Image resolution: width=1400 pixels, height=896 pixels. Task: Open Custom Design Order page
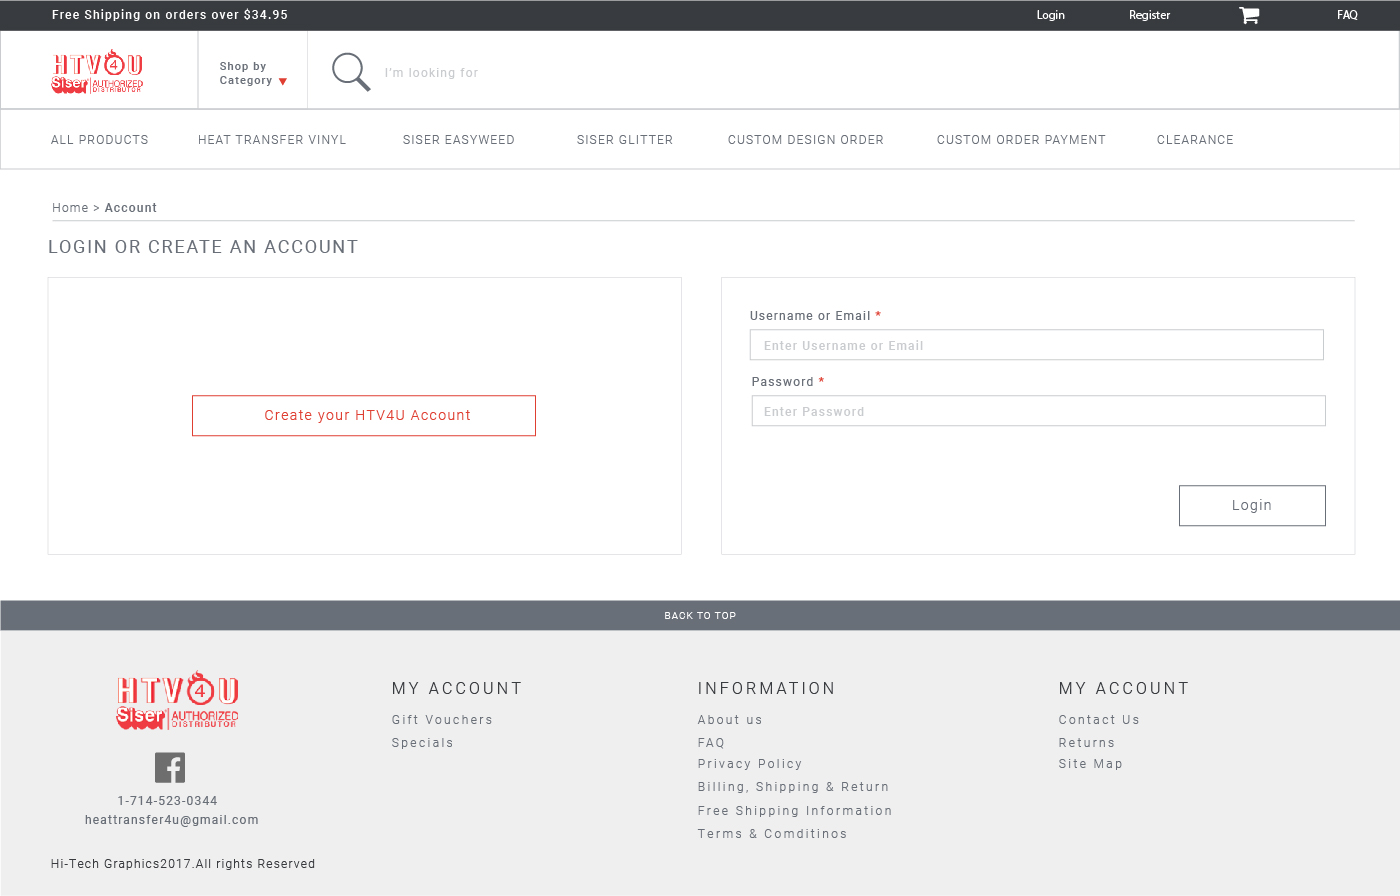click(x=805, y=140)
